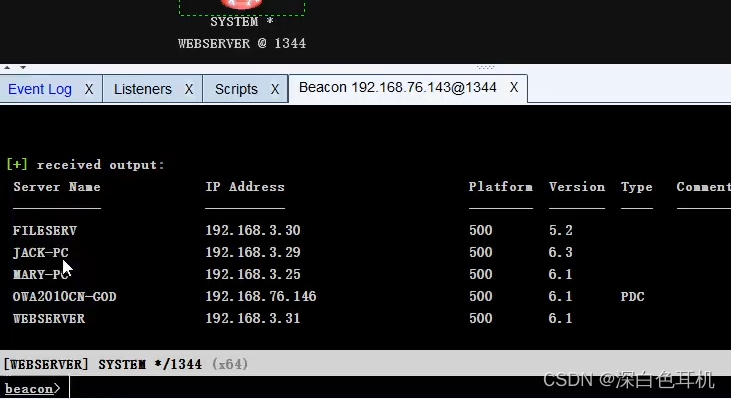Screen dimensions: 731x399
Task: Click OWA2010CN-GOD server name
Action: (64, 296)
